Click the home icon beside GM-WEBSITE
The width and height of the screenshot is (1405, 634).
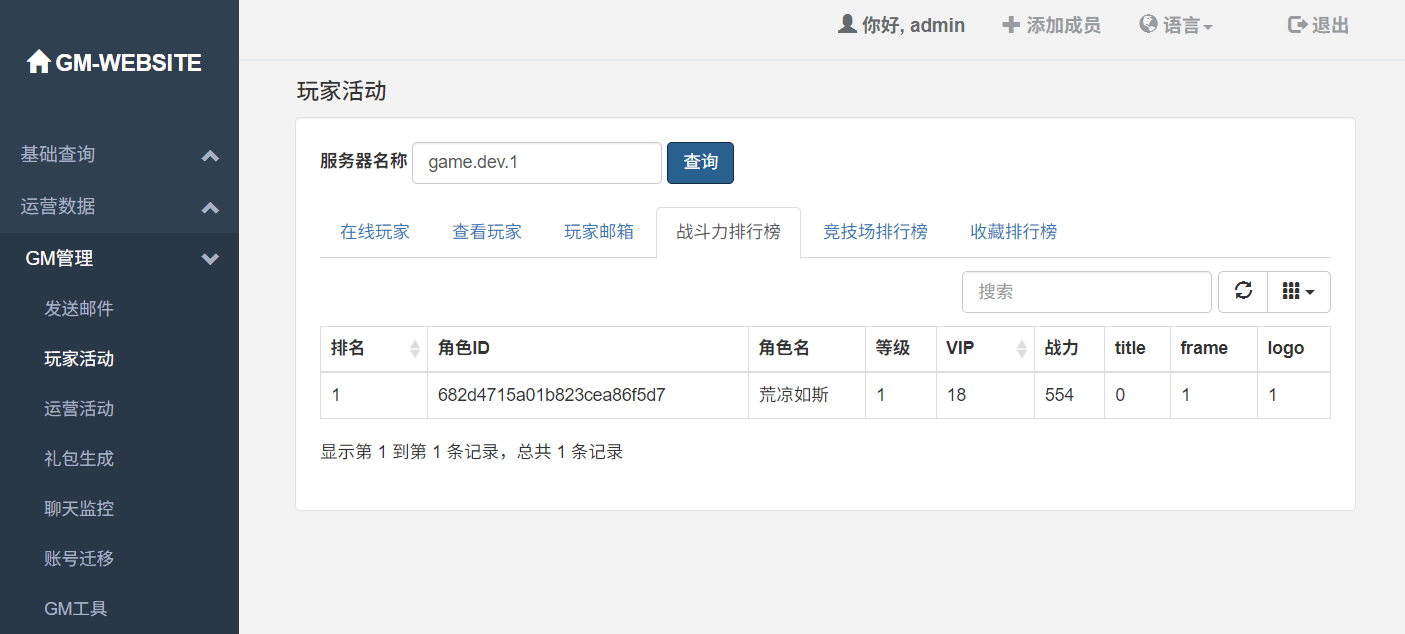click(x=38, y=63)
